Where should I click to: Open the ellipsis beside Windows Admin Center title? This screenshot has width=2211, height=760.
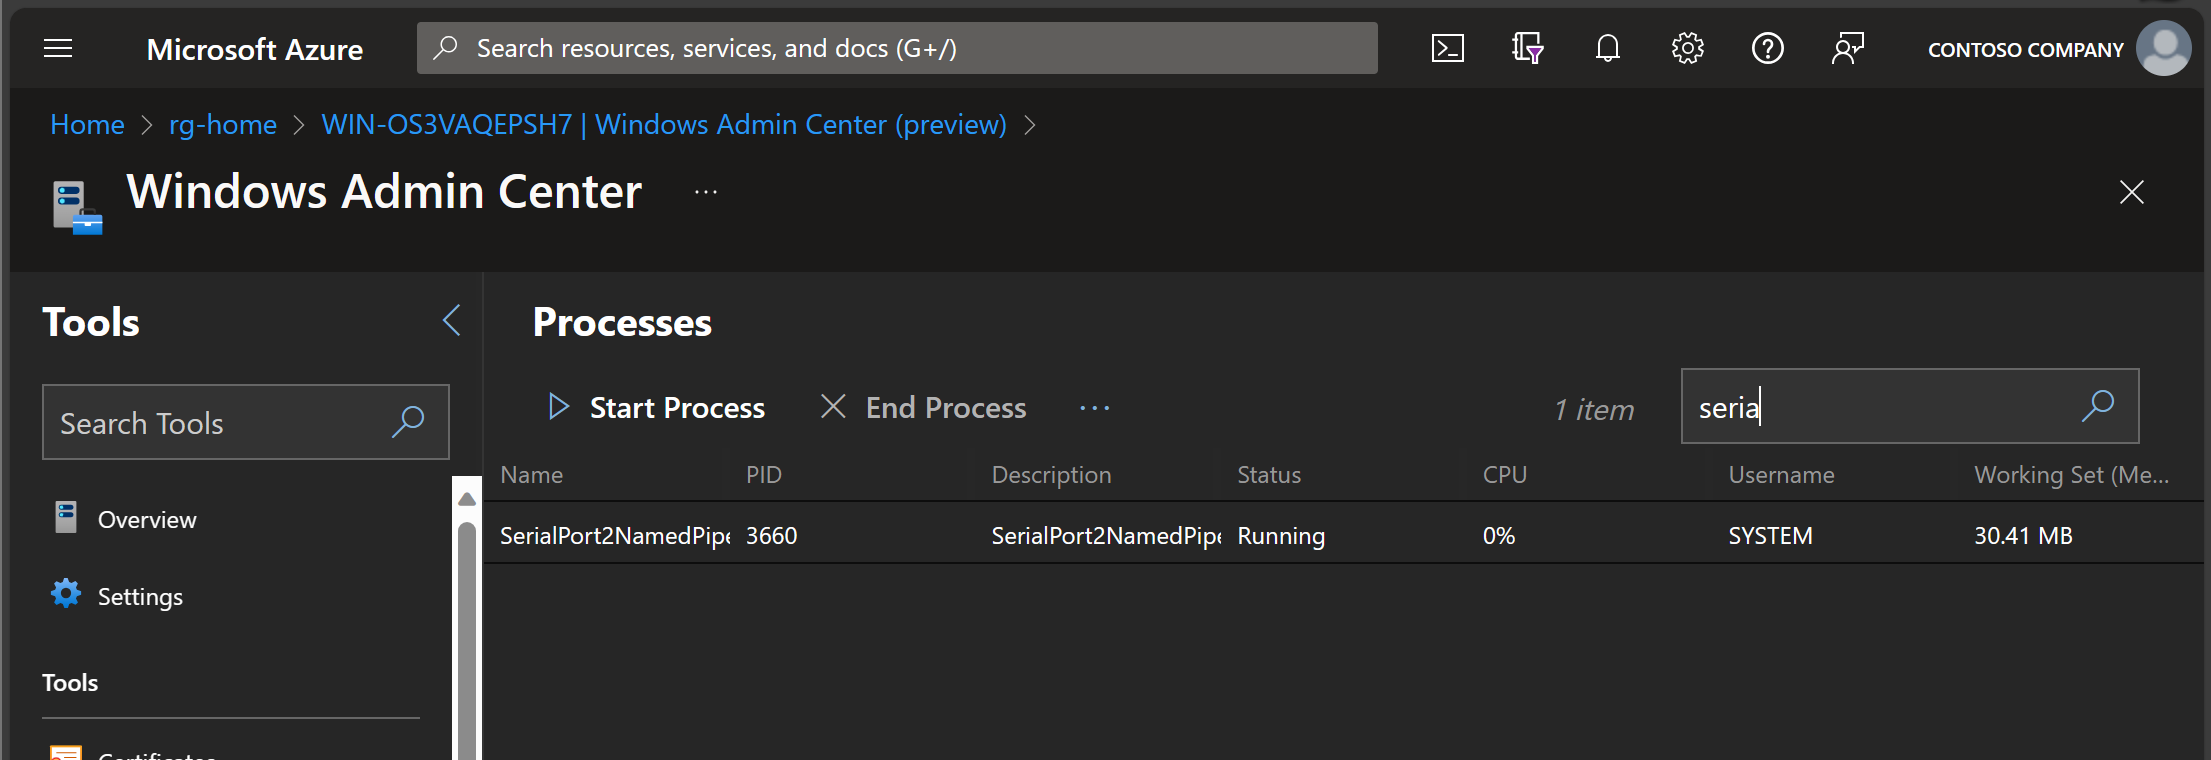(706, 192)
